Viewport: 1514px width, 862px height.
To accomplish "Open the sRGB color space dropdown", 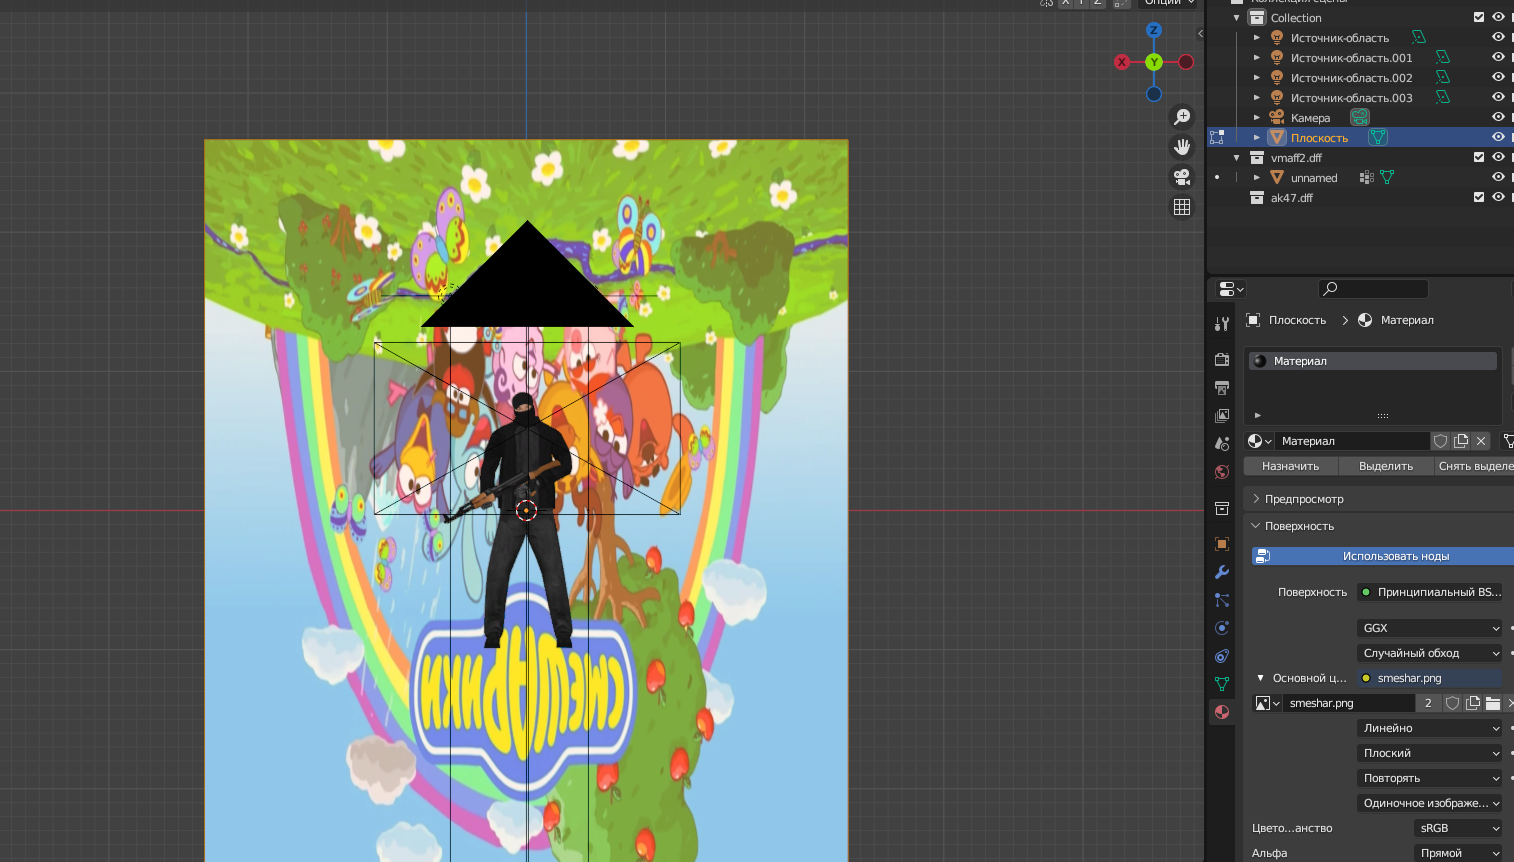I will (x=1458, y=828).
